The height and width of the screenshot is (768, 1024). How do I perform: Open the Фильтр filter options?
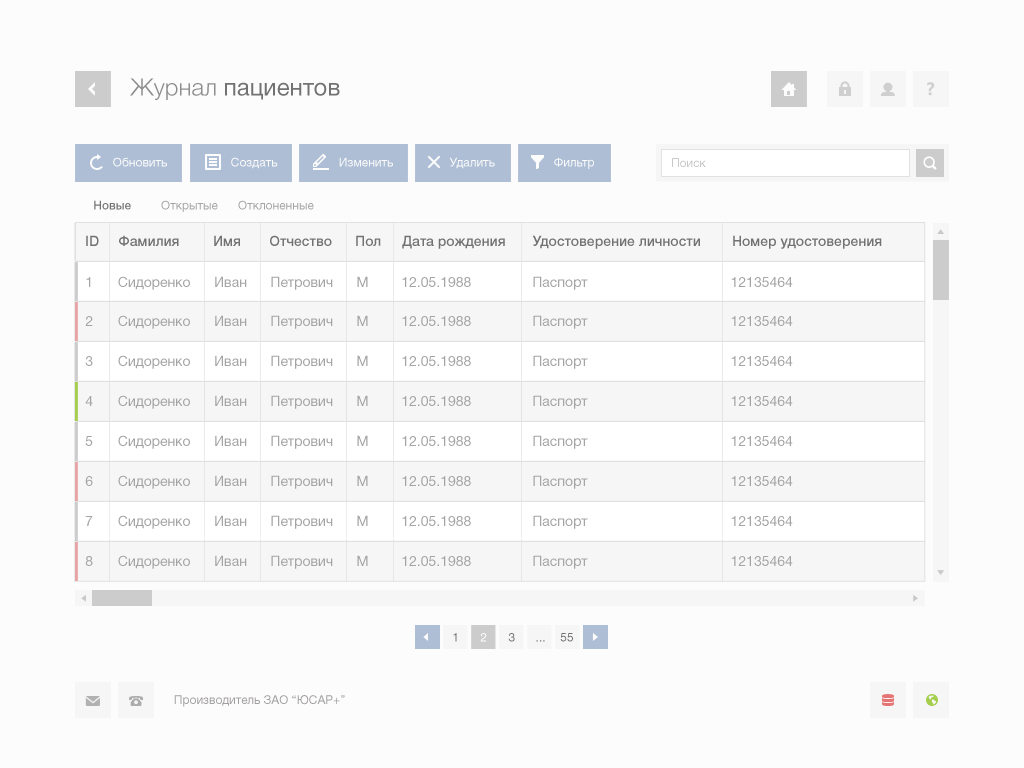[x=564, y=163]
